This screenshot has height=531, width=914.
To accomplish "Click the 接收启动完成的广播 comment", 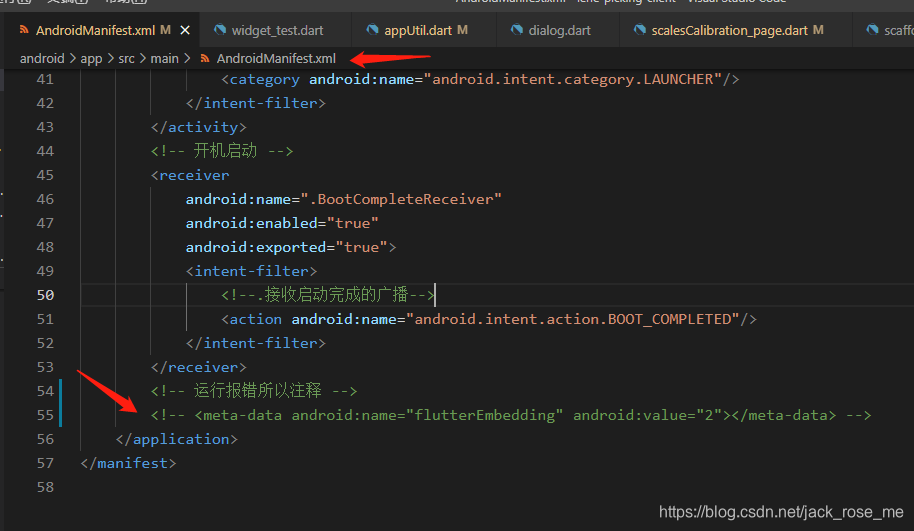I will pyautogui.click(x=328, y=295).
